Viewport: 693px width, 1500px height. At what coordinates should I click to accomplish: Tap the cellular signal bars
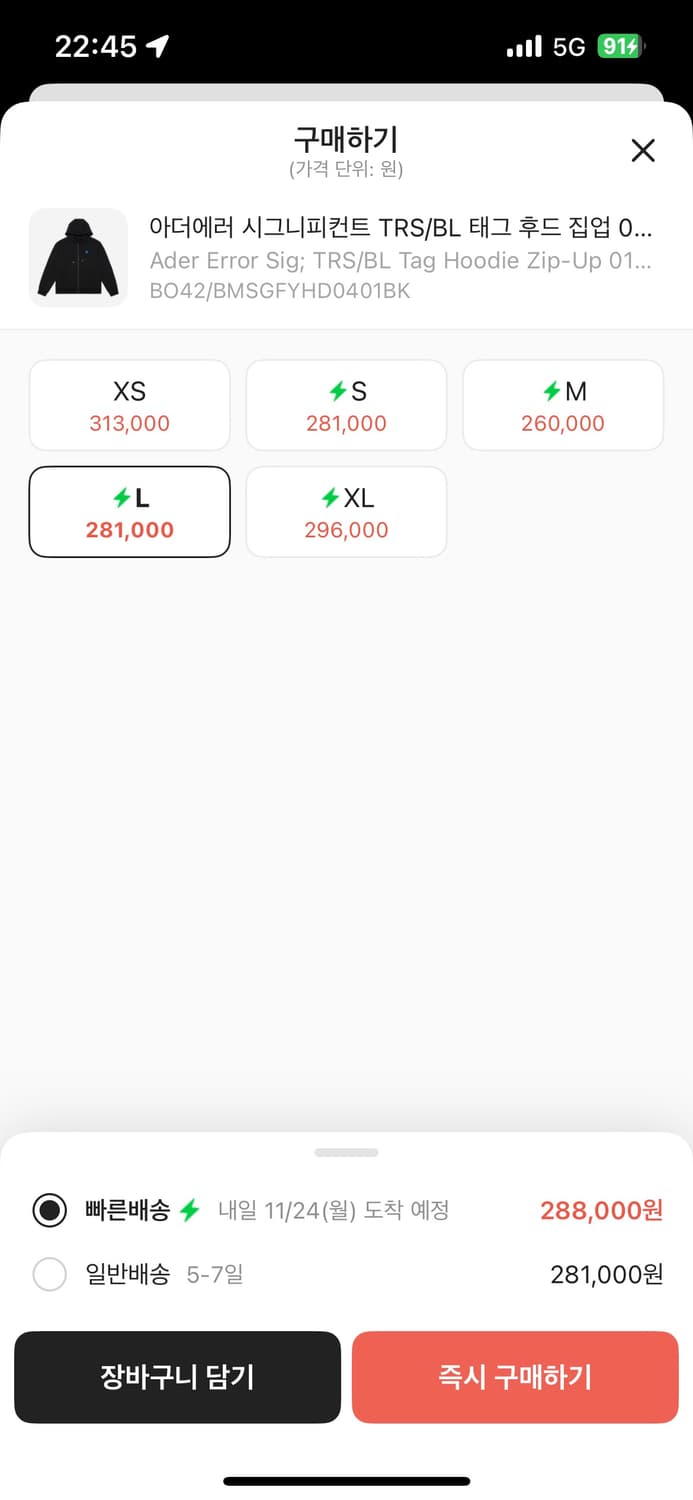pos(524,47)
